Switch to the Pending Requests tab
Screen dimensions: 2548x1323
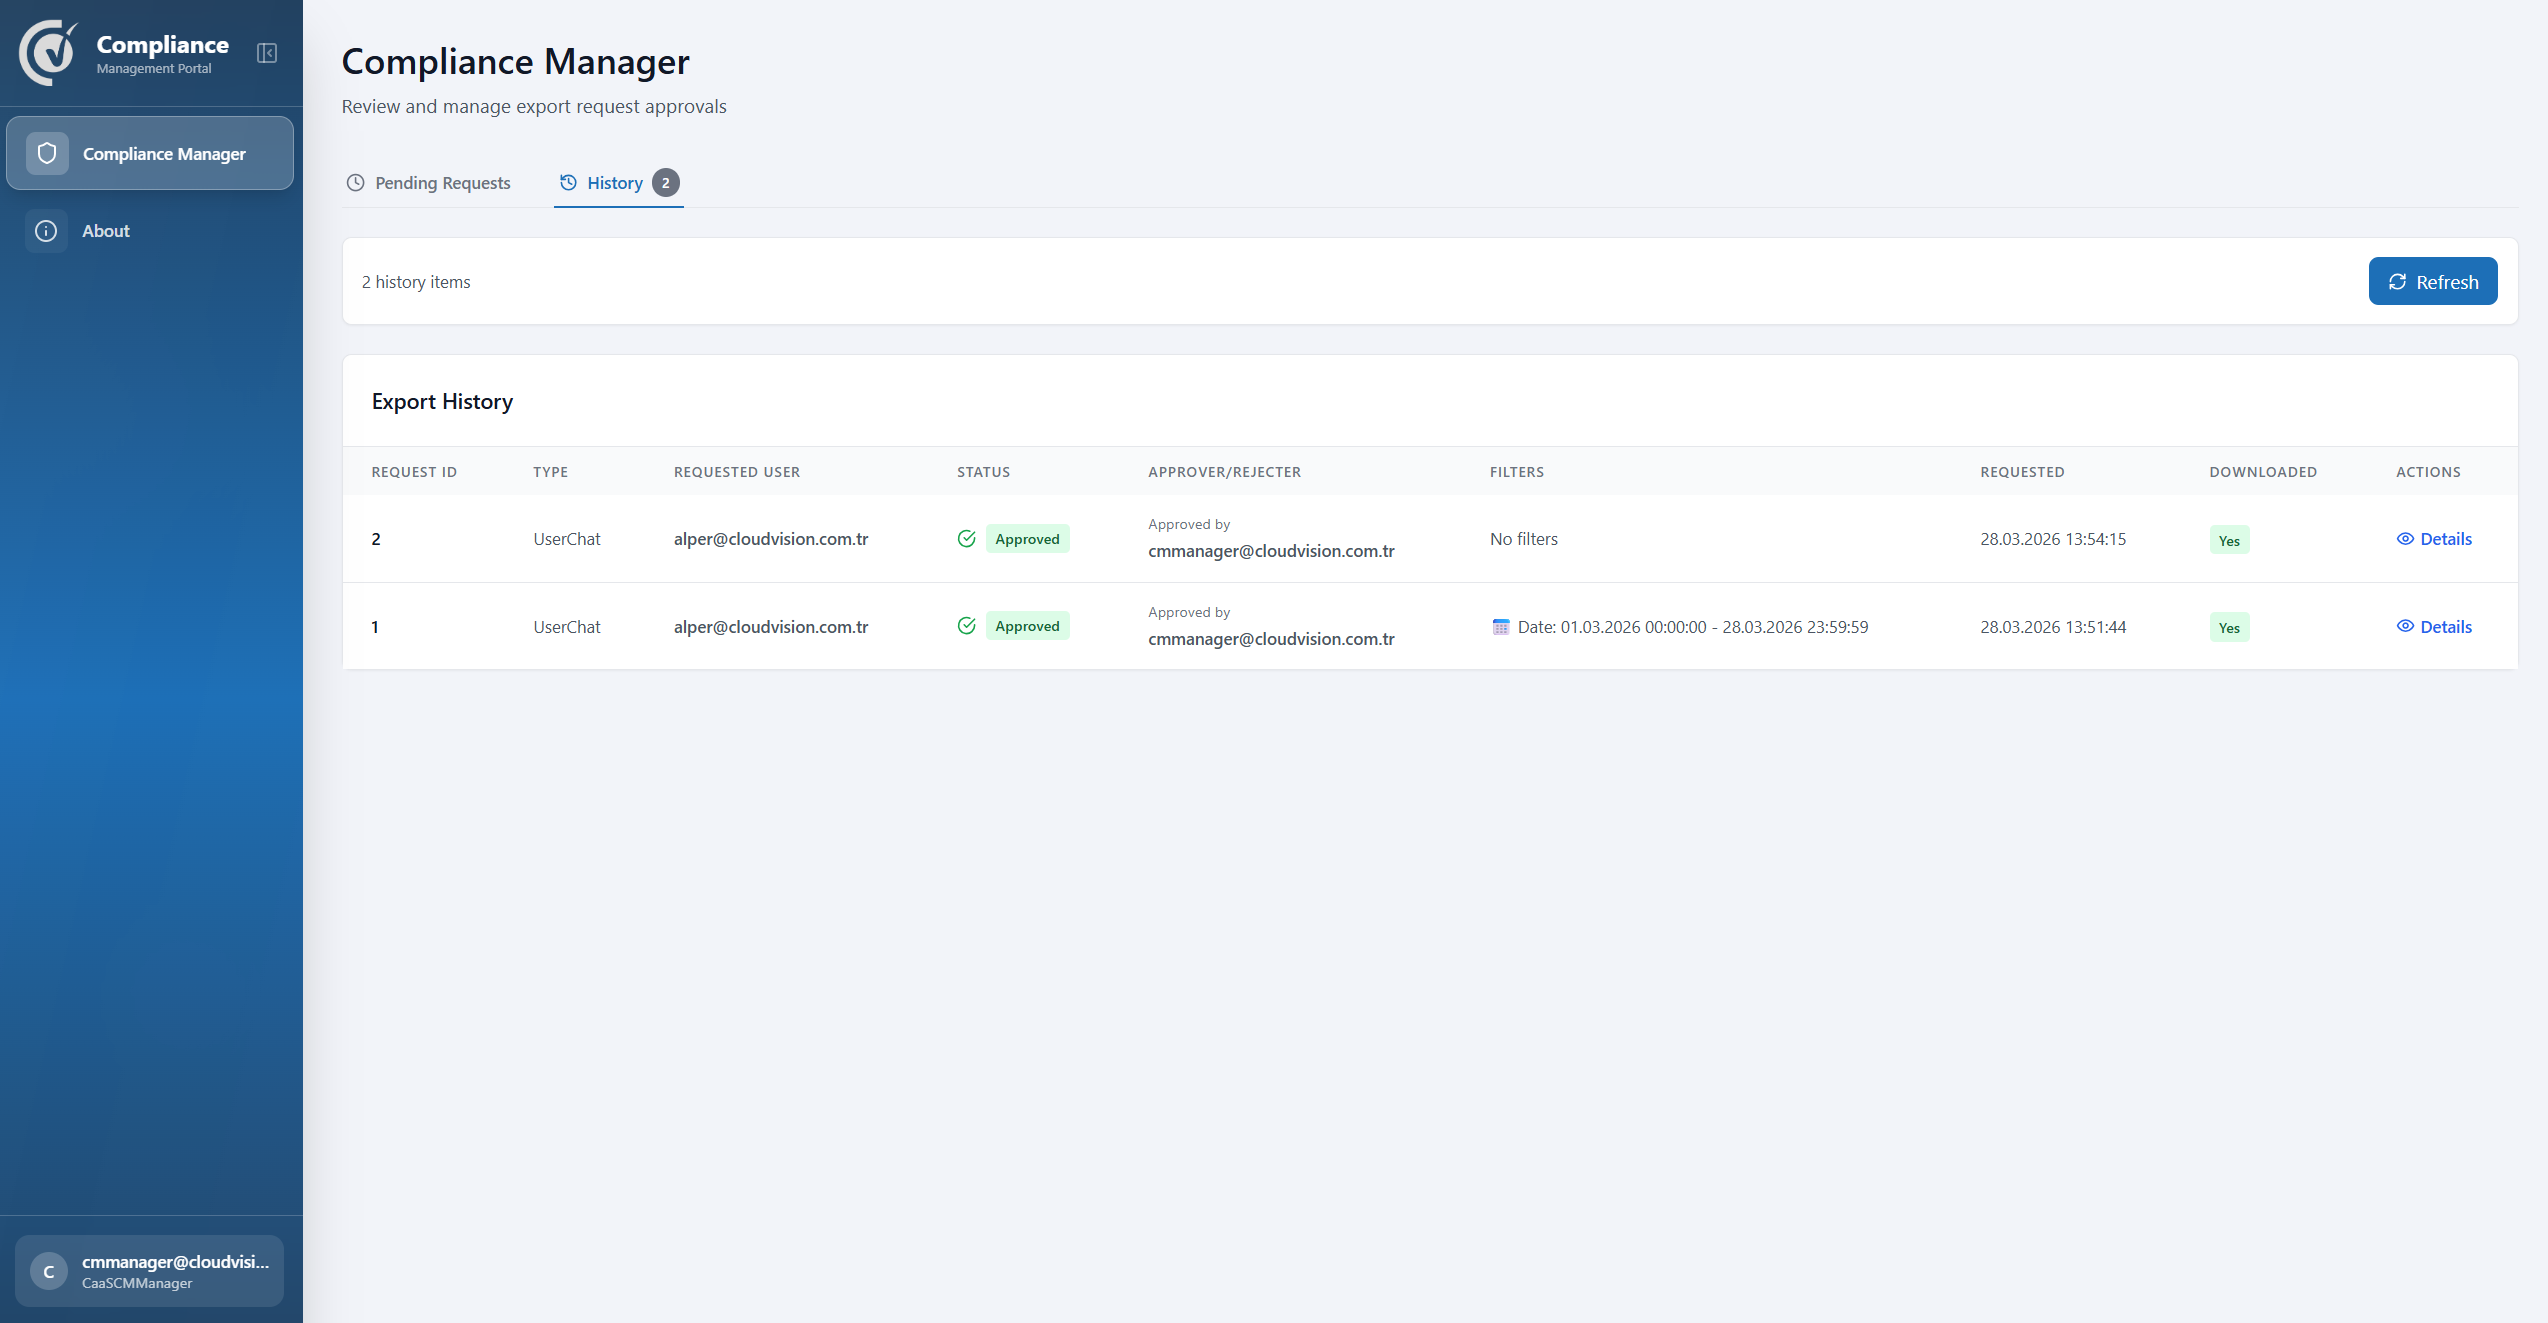[x=442, y=182]
